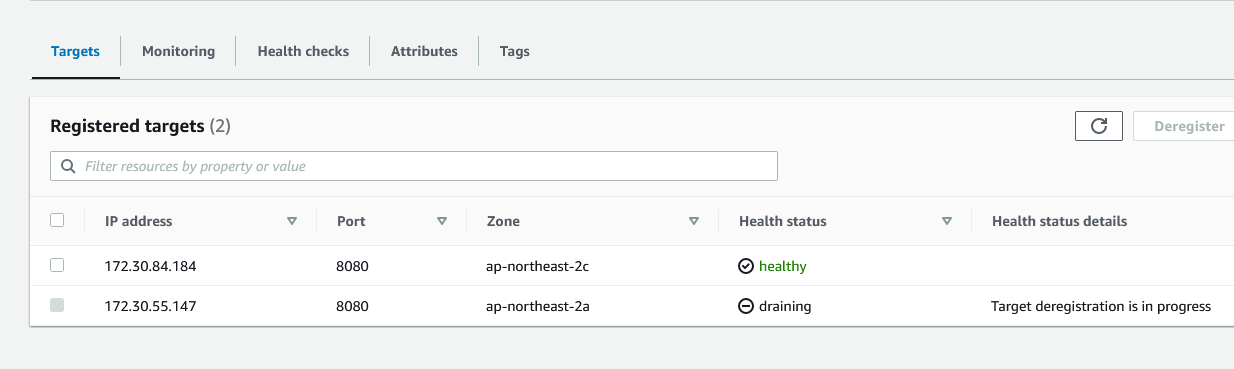Image resolution: width=1234 pixels, height=369 pixels.
Task: Sort by Zone column arrow
Action: [693, 221]
